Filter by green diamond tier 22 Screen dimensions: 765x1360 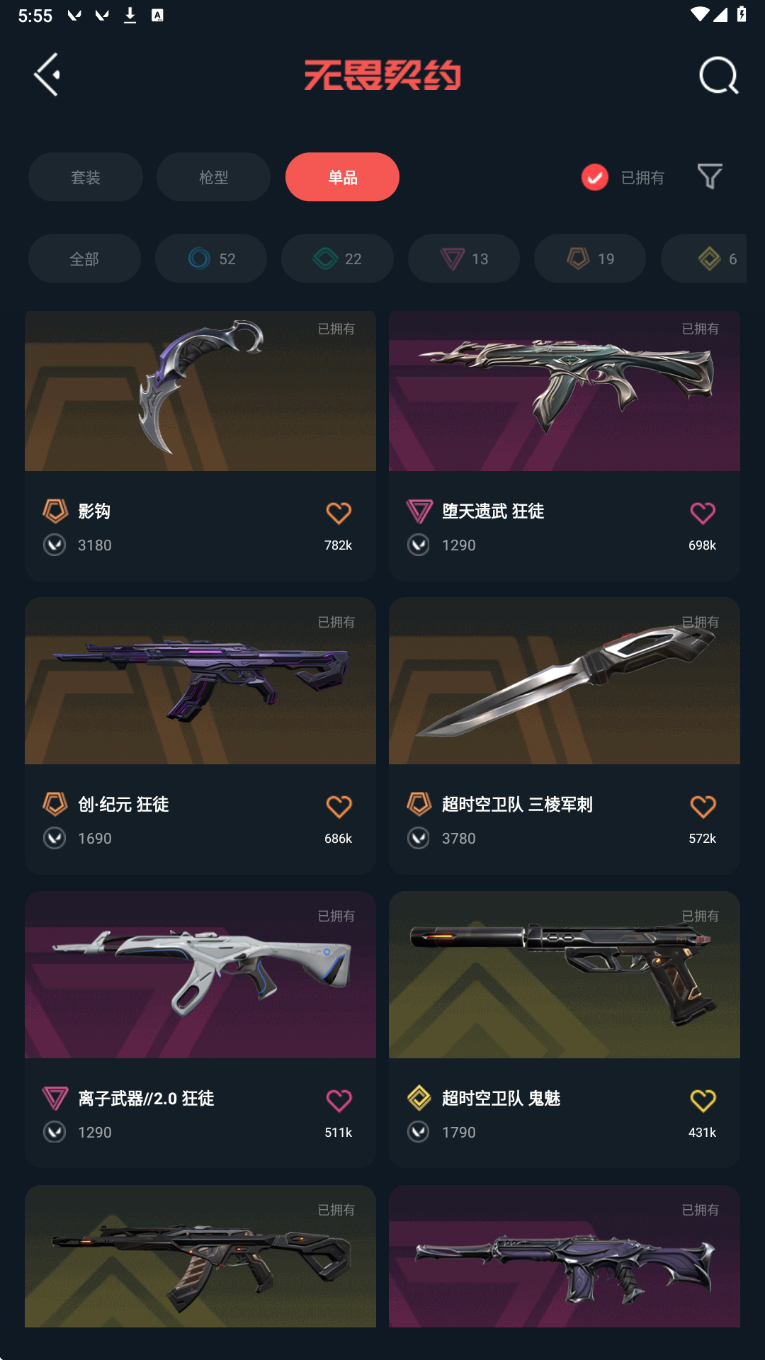pyautogui.click(x=337, y=259)
